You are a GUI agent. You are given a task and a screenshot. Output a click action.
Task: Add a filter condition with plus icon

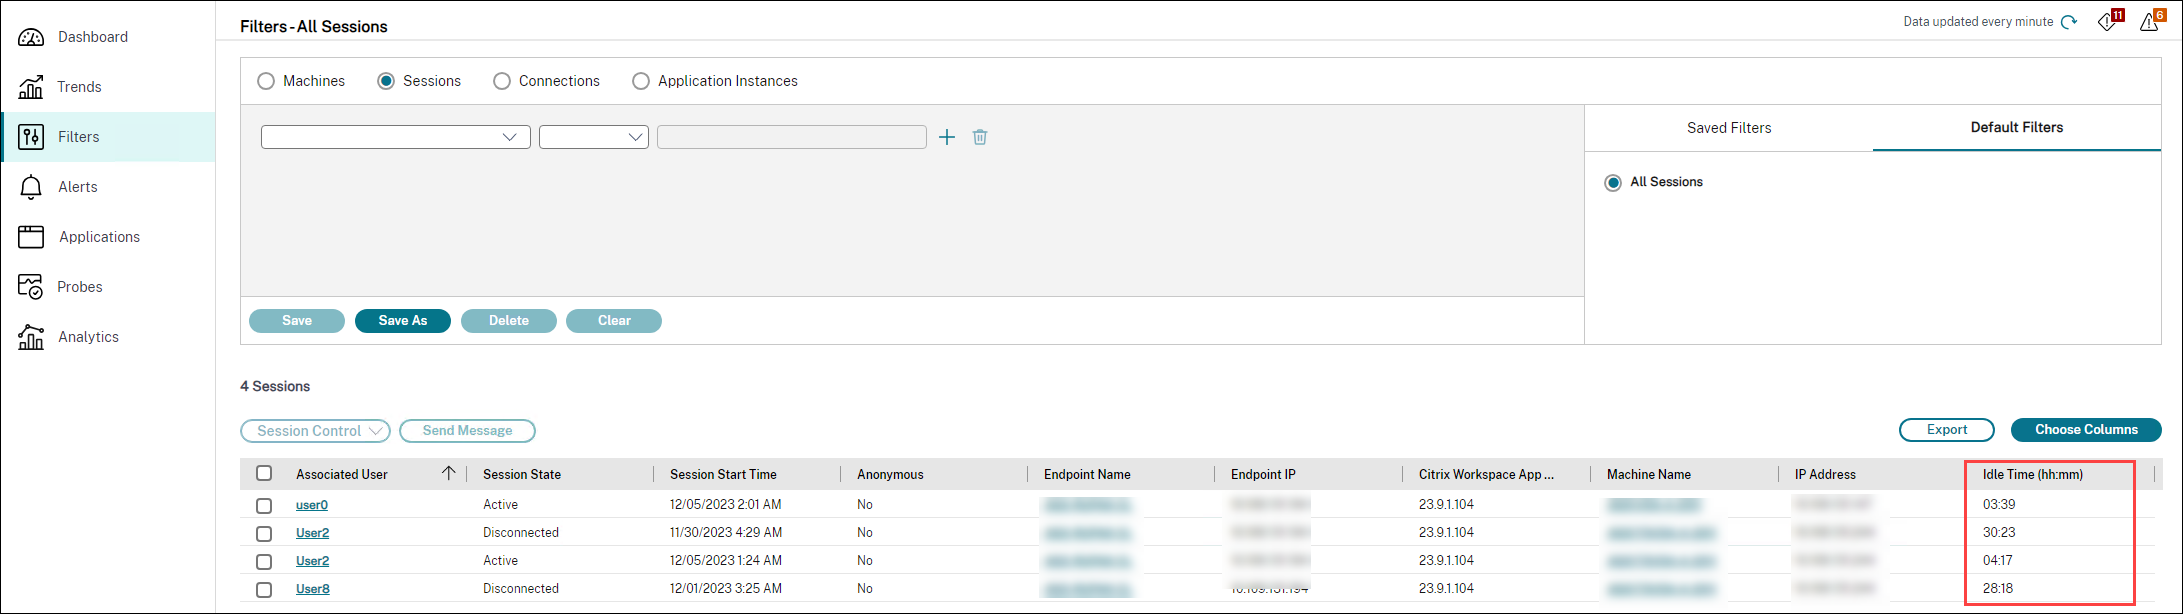click(947, 137)
